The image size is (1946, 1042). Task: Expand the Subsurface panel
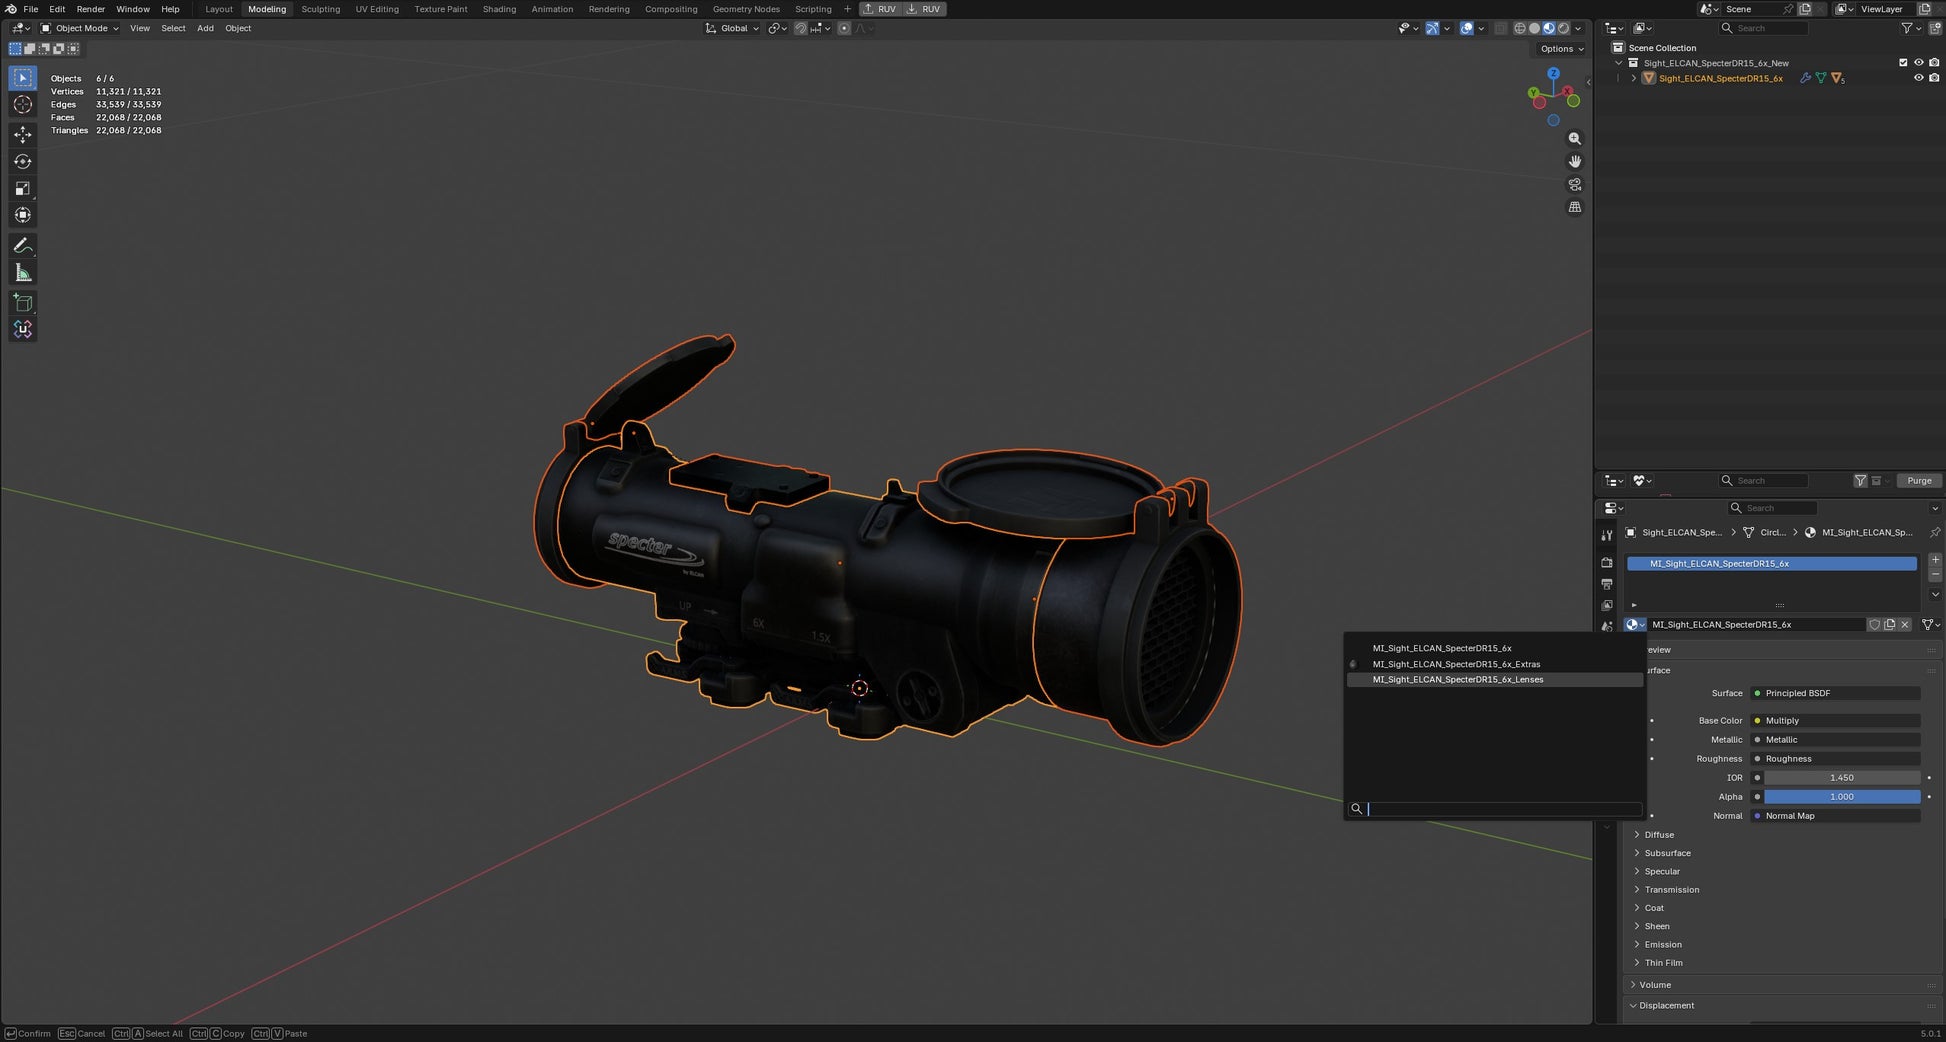click(1667, 853)
